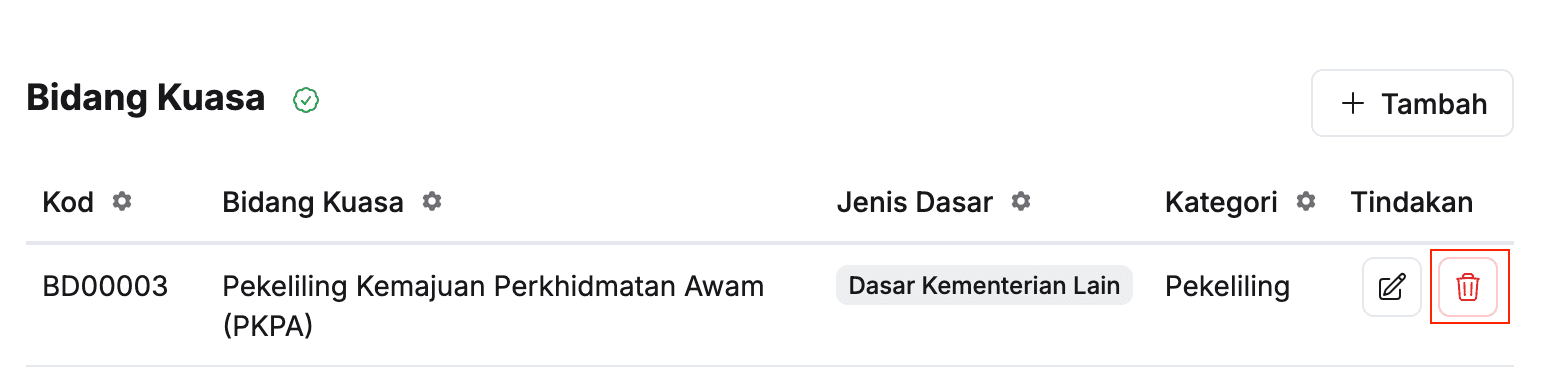Click the Jenis Dasar column gear icon
The image size is (1550, 386).
point(1021,202)
